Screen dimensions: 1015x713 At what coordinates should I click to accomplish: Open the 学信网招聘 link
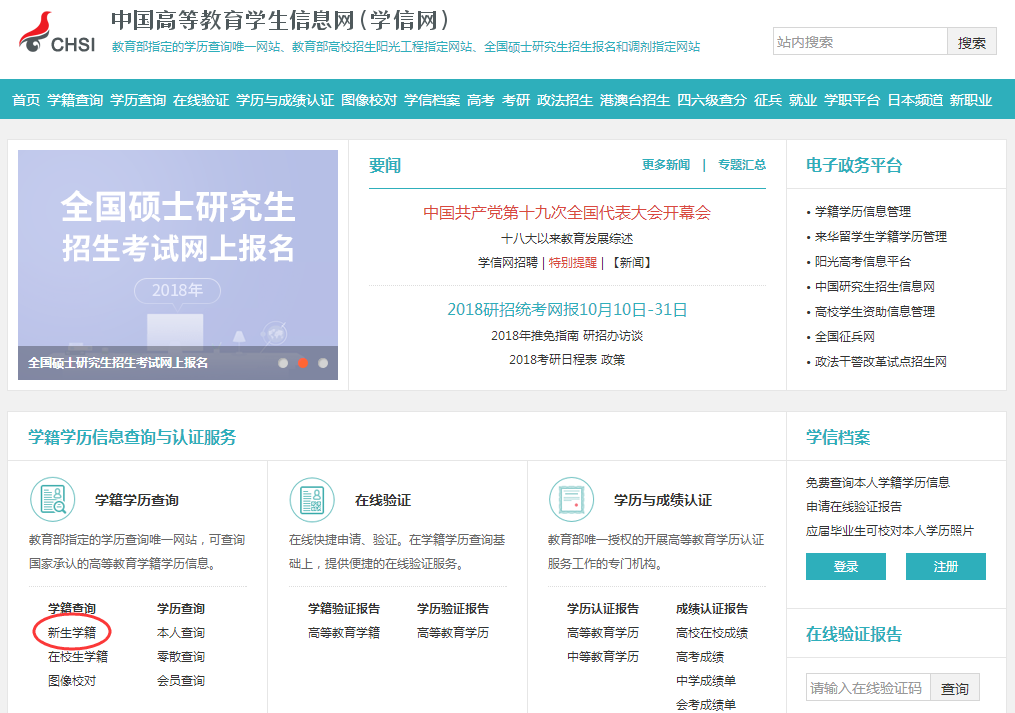click(x=508, y=262)
